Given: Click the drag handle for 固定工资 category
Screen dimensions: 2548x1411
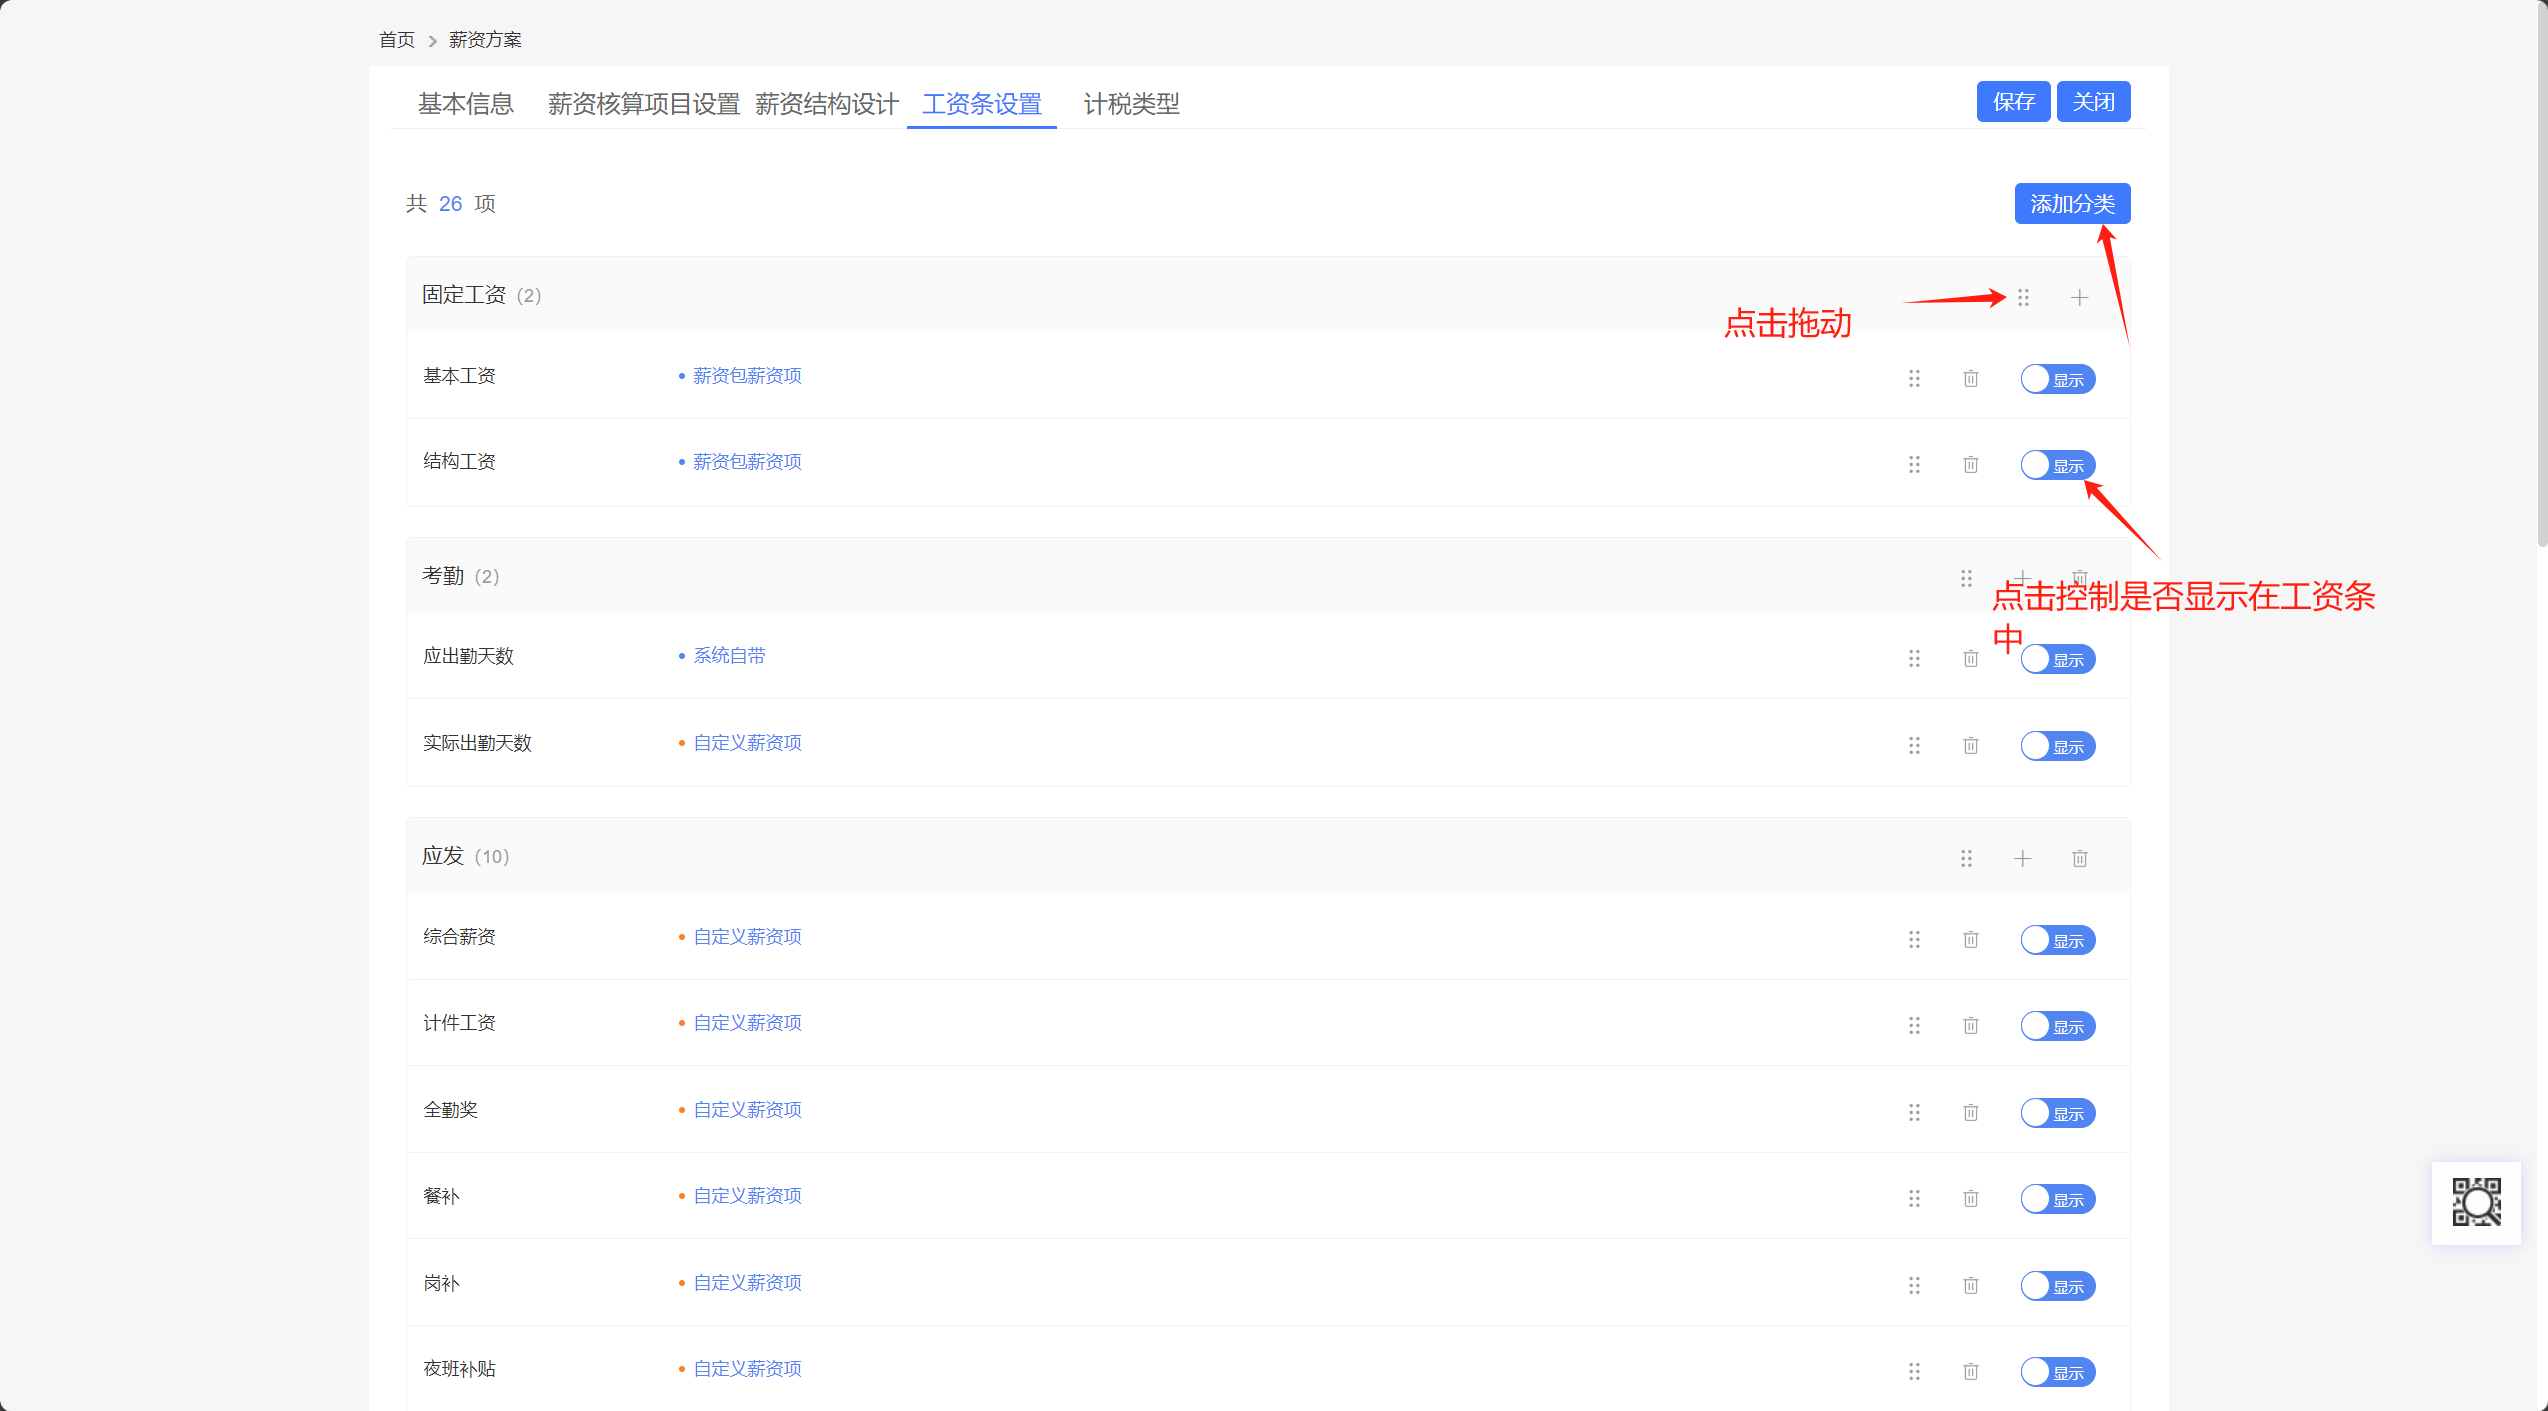Looking at the screenshot, I should point(2023,298).
